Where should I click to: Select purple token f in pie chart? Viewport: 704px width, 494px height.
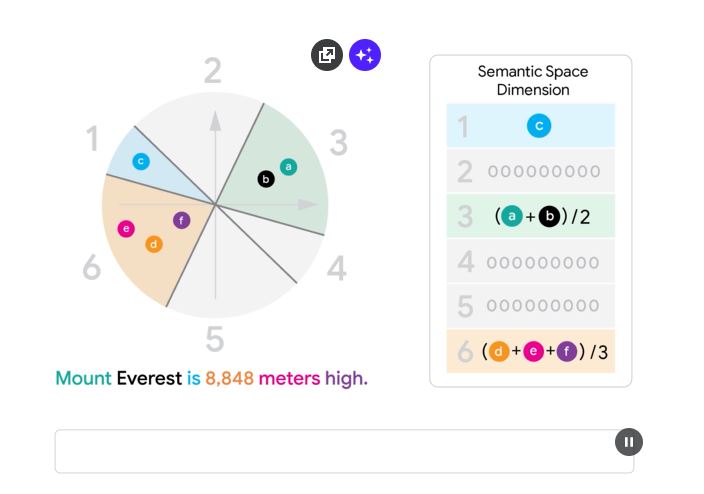tap(181, 221)
